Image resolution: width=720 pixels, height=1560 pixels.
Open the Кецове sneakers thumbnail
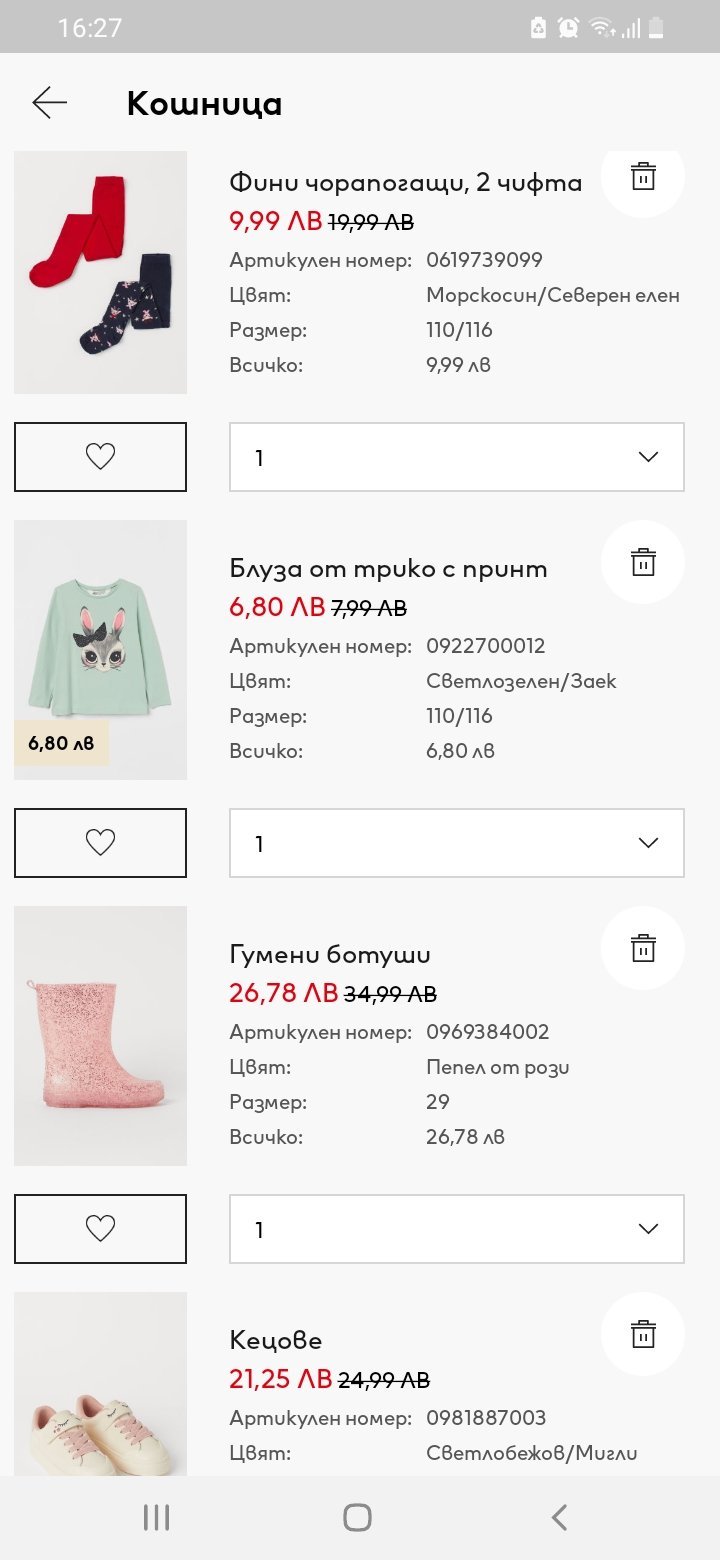pos(100,1385)
